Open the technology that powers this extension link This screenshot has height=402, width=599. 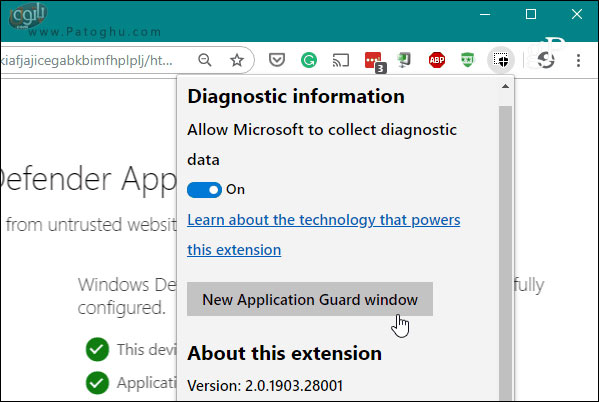coord(324,235)
